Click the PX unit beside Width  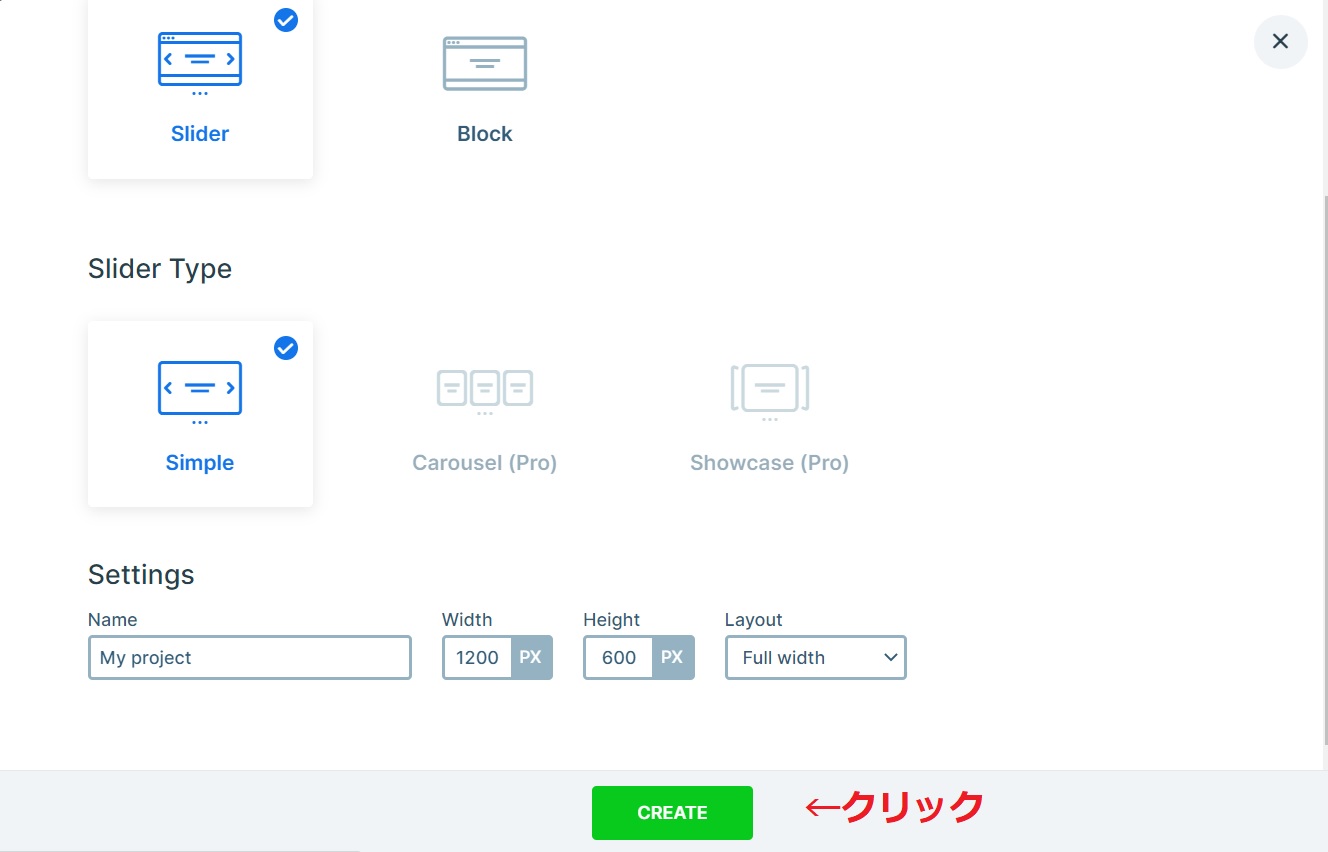[531, 658]
